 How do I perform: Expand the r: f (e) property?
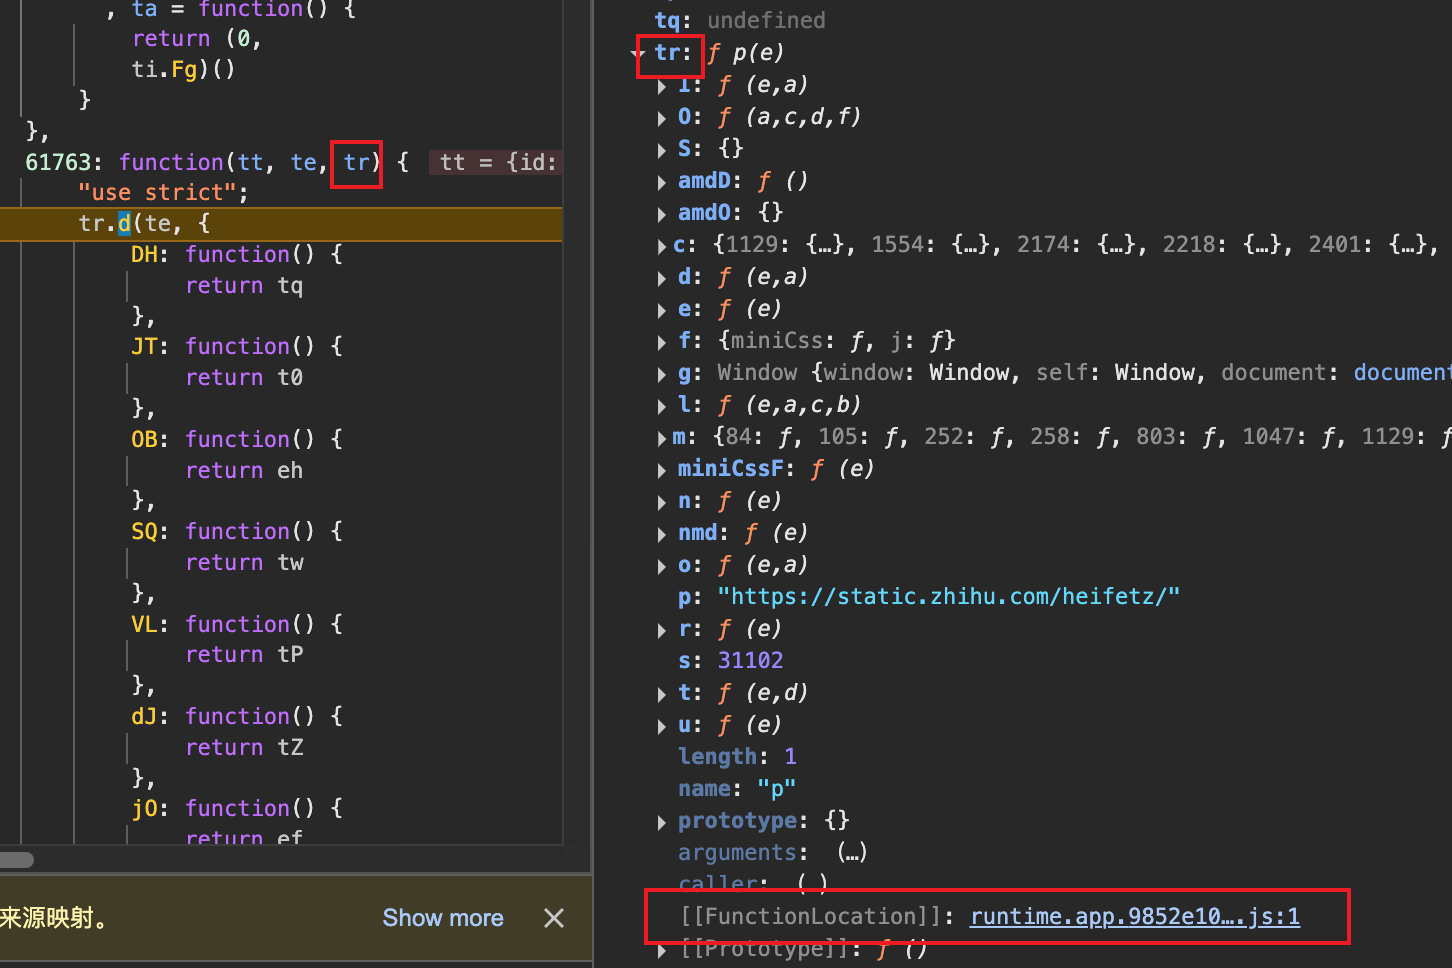pos(662,630)
